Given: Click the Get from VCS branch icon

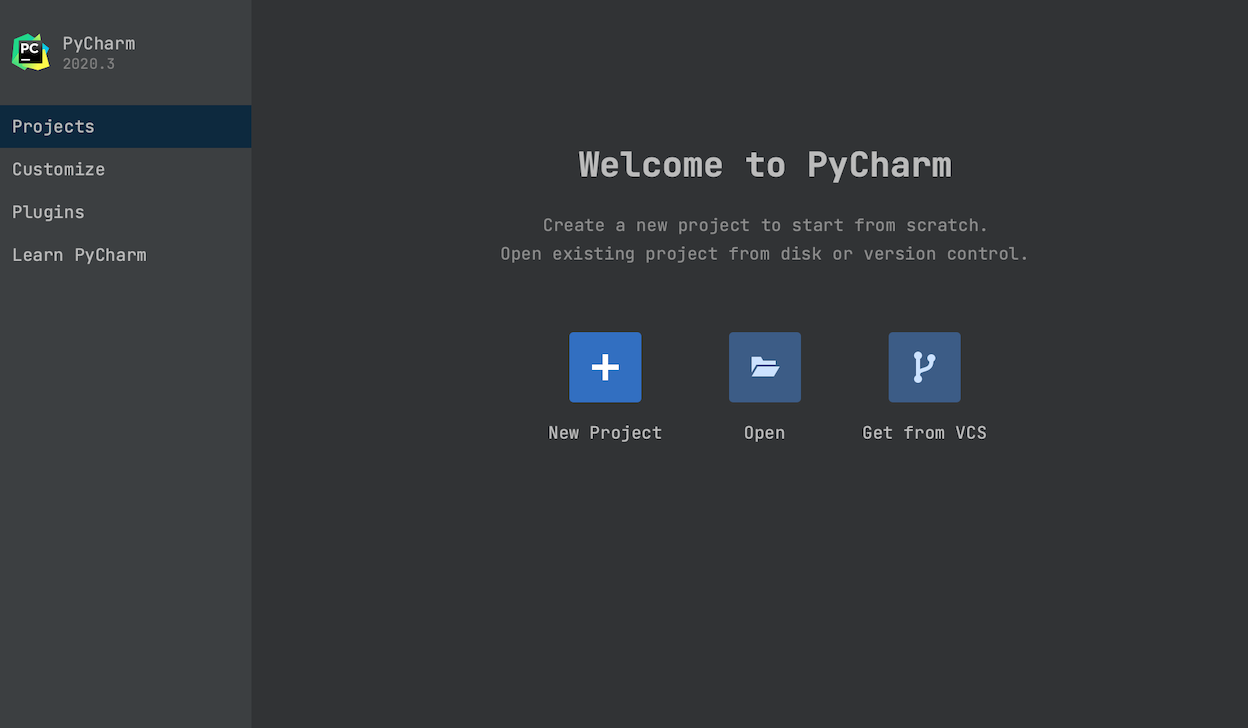Looking at the screenshot, I should [x=925, y=367].
